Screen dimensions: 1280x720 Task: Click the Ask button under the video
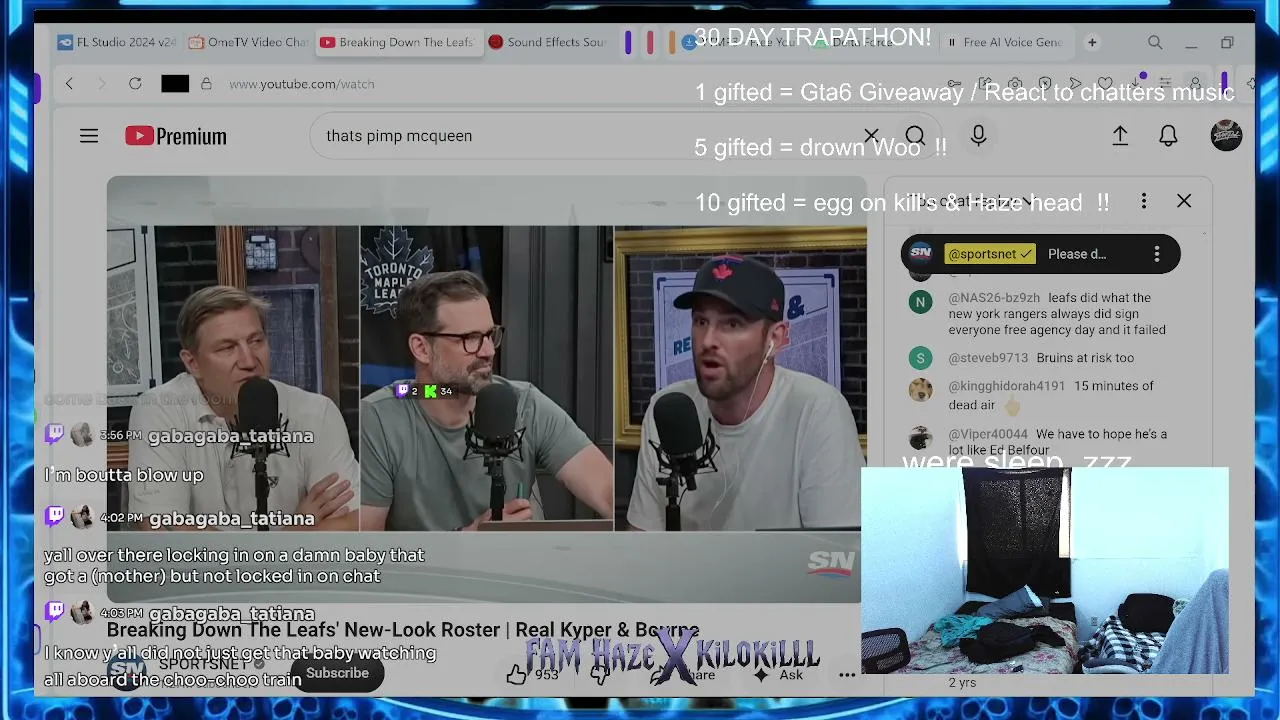pyautogui.click(x=781, y=675)
